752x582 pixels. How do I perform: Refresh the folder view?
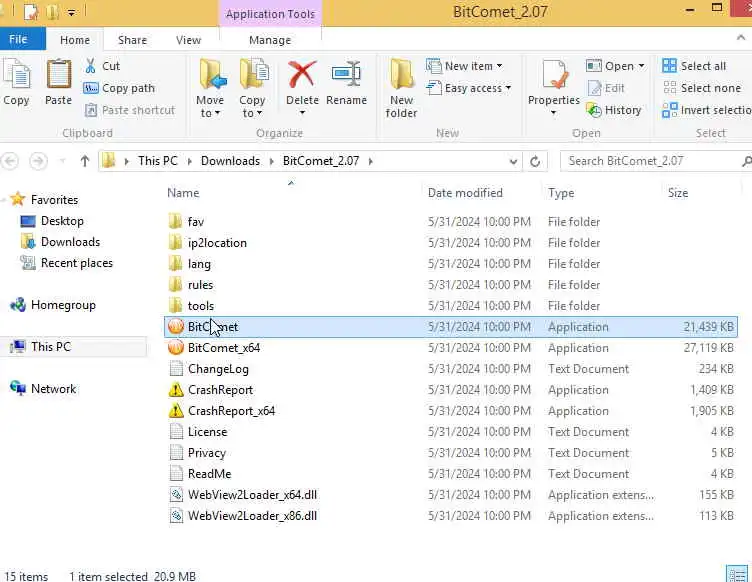[x=535, y=162]
